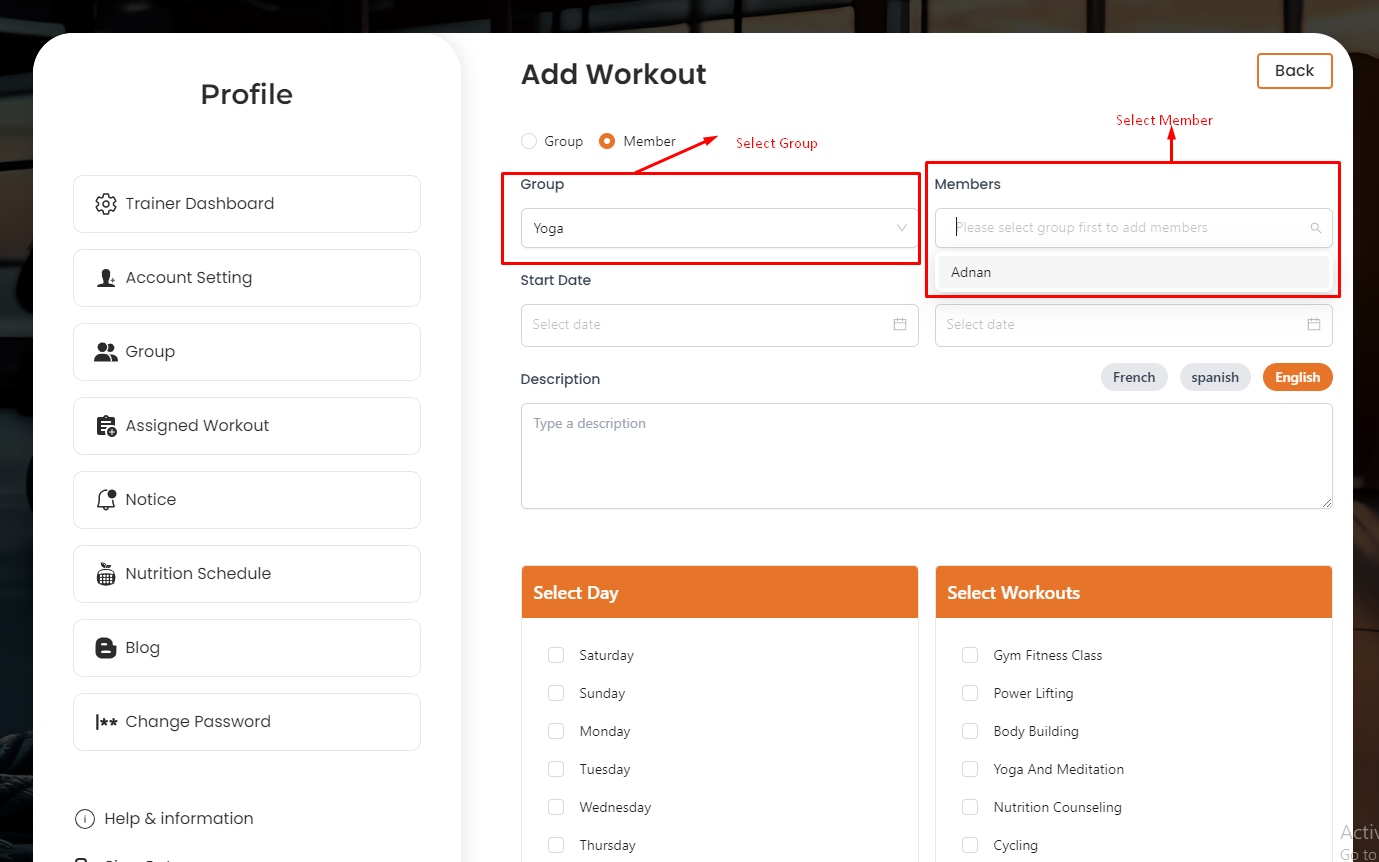The image size is (1379, 862).
Task: Click the Notice bell icon
Action: [x=106, y=500]
